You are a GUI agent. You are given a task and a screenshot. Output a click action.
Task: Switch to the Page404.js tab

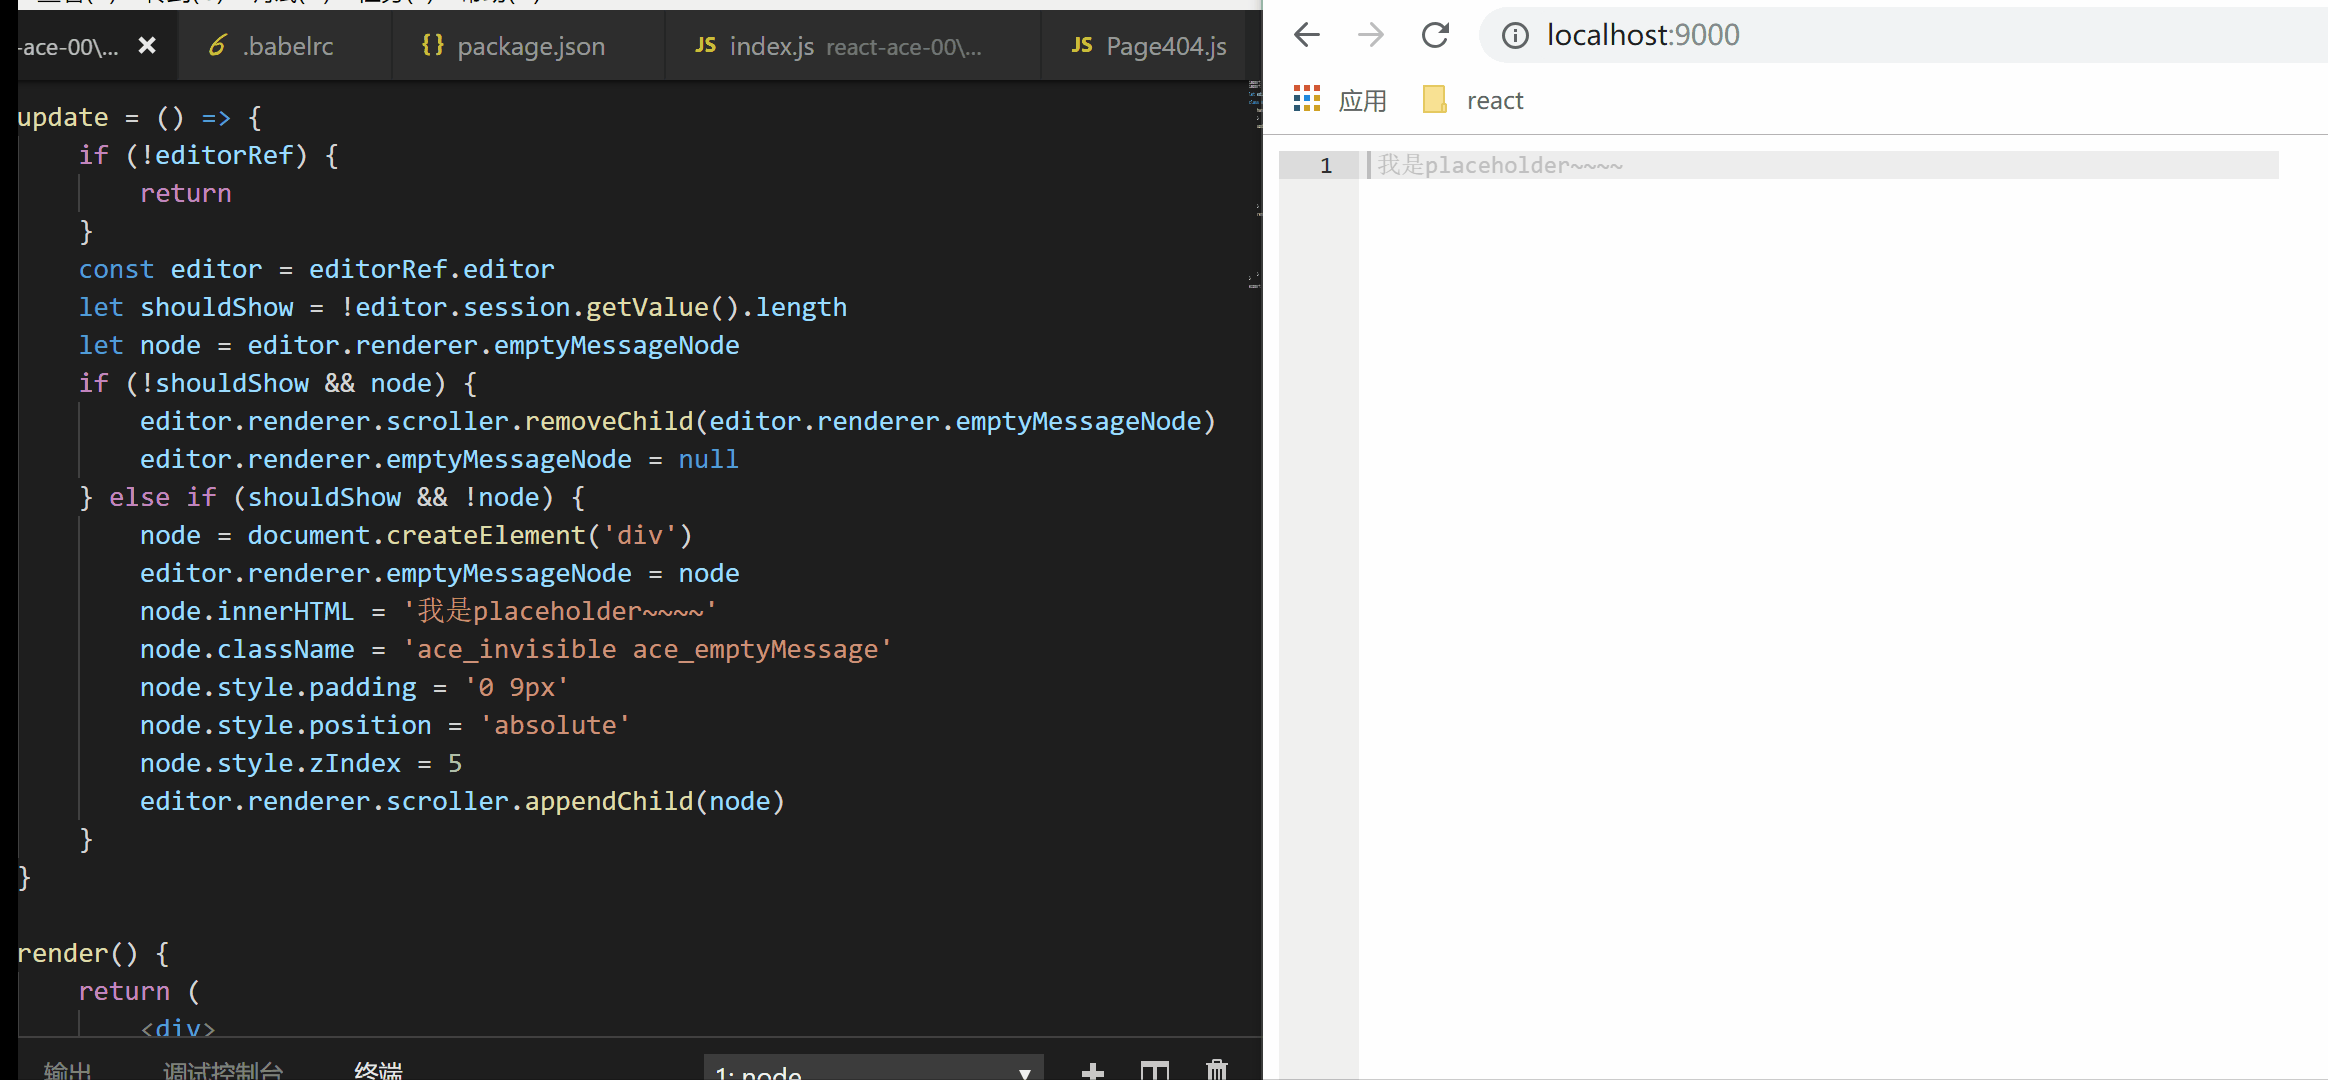coord(1149,46)
